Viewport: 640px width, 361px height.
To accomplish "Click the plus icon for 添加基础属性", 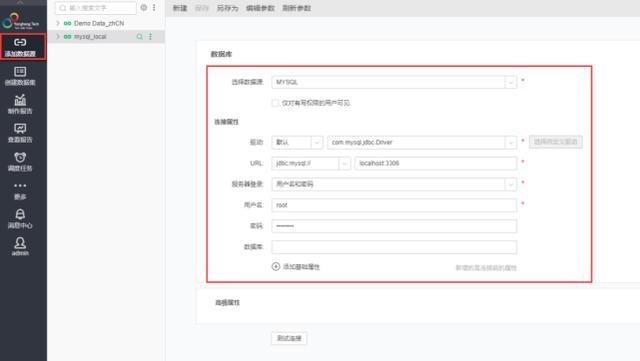I will [276, 267].
